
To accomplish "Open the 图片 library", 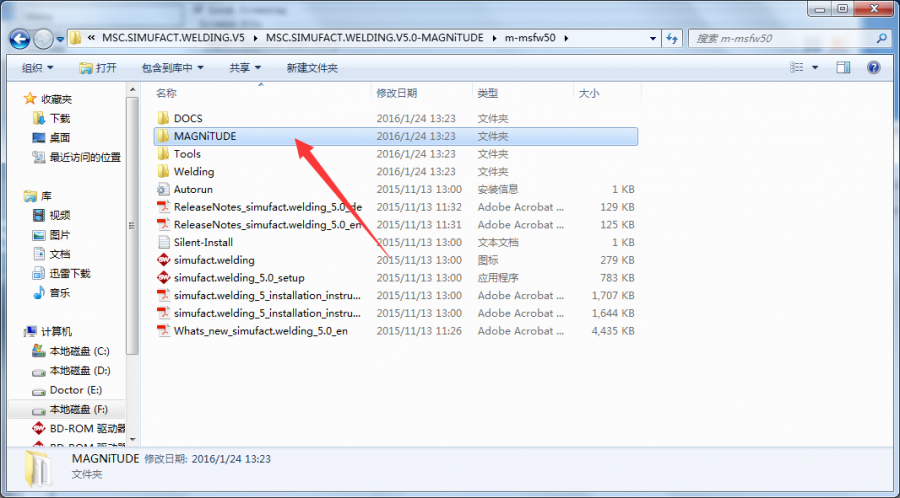I will (x=60, y=235).
